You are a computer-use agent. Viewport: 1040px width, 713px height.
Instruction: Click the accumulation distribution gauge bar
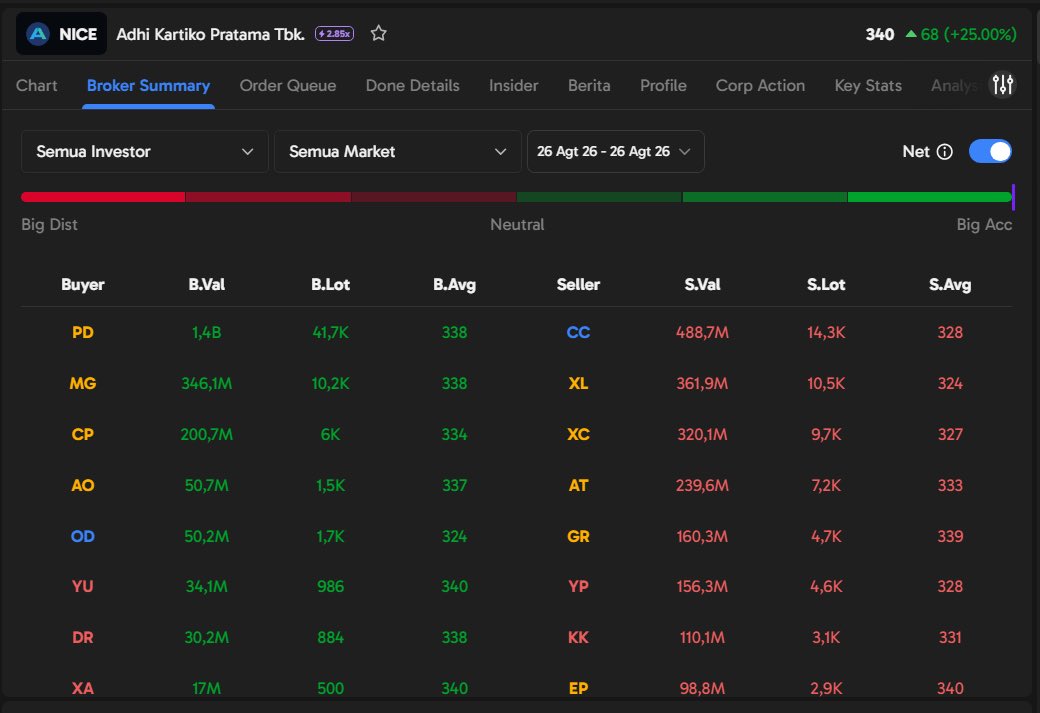point(517,197)
